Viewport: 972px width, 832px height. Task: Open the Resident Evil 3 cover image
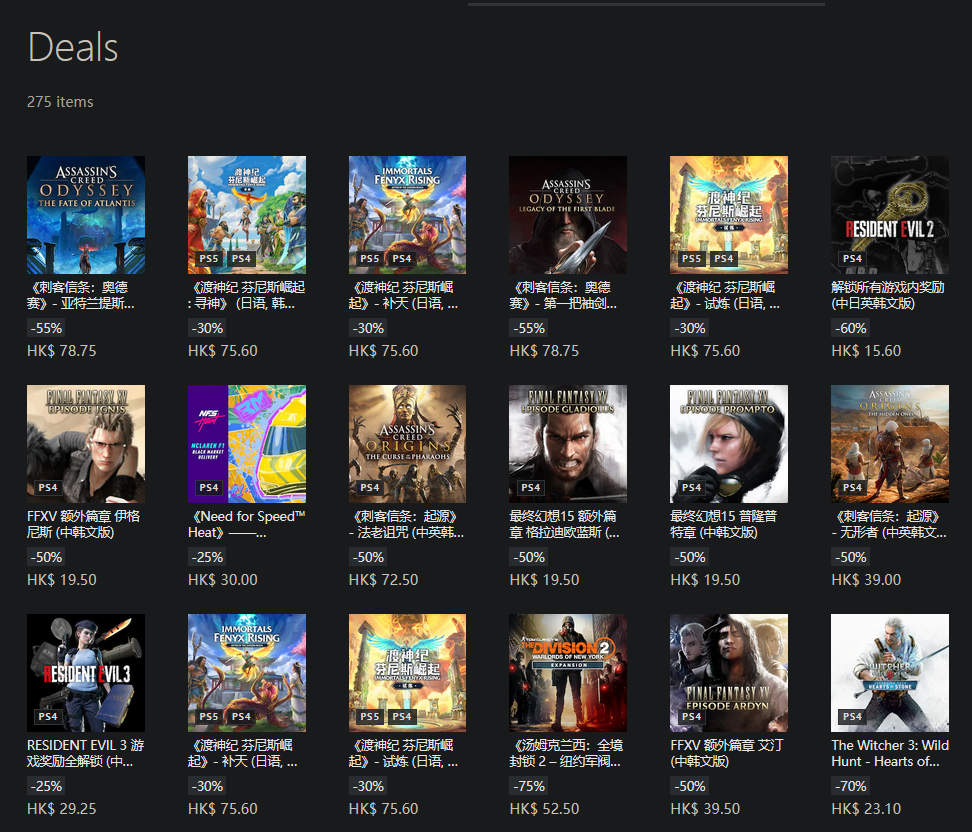(x=86, y=673)
